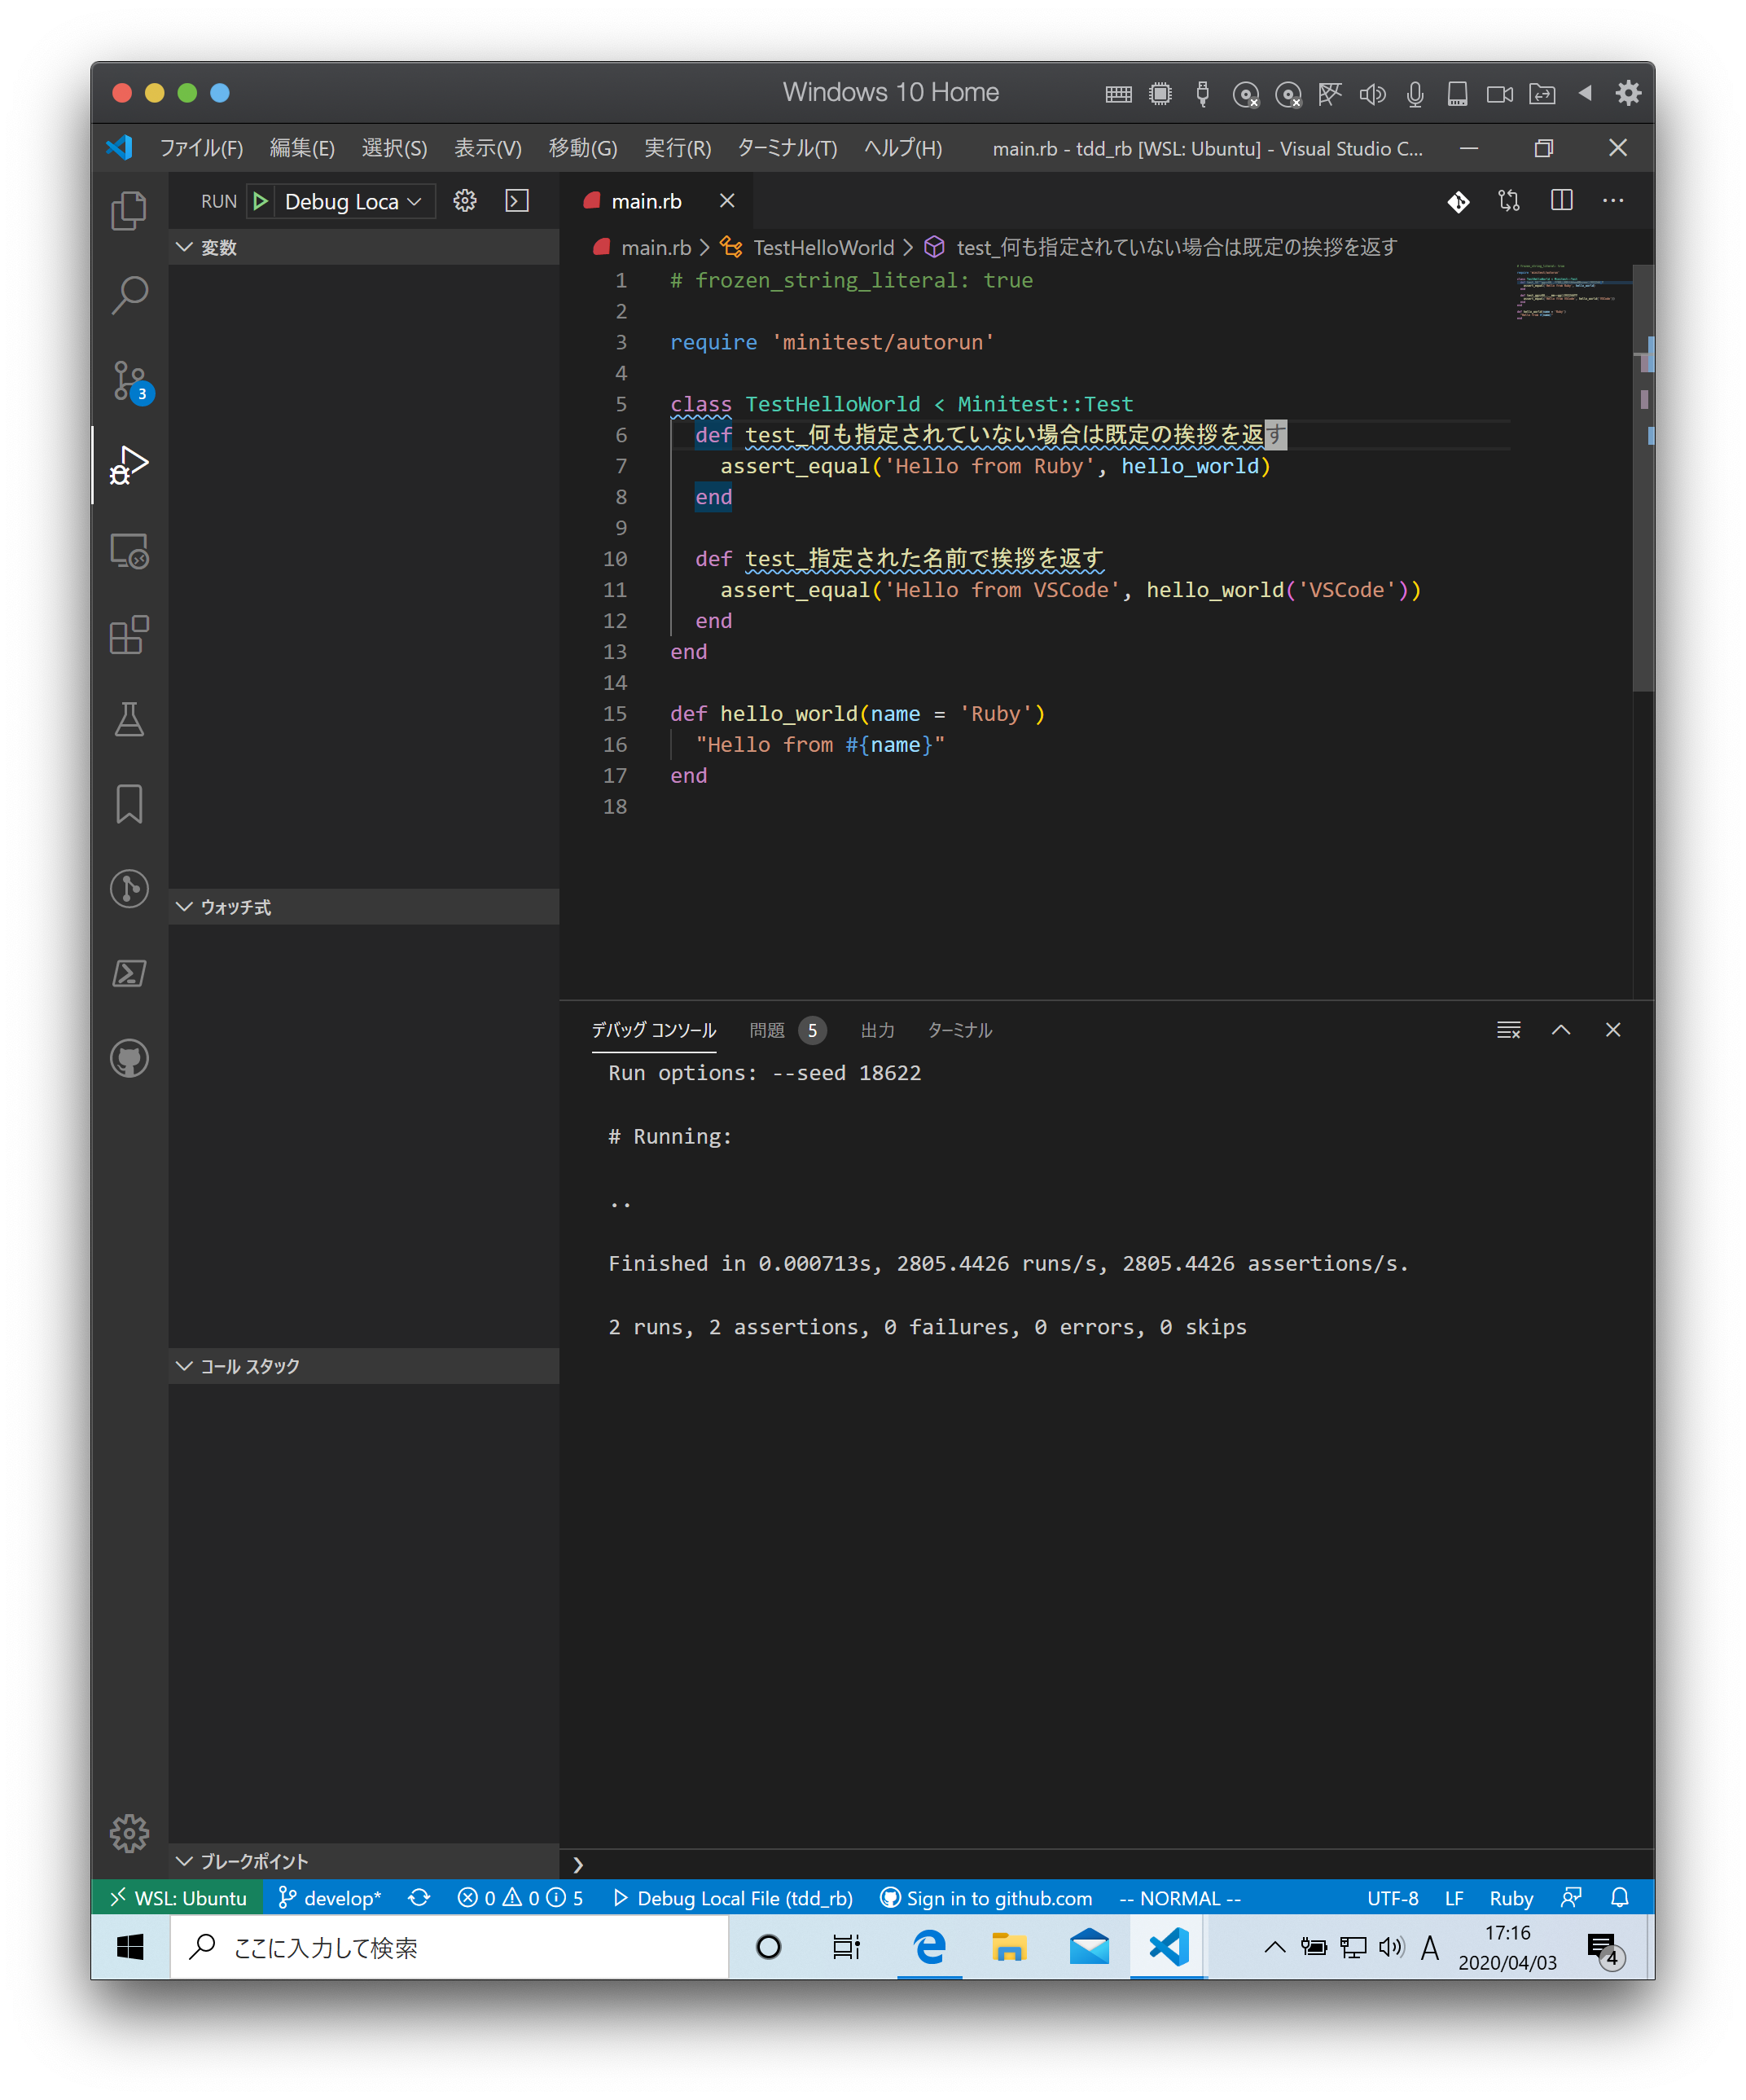Toggle the maximize panel size chevron
Viewport: 1746px width, 2100px height.
tap(1561, 1030)
